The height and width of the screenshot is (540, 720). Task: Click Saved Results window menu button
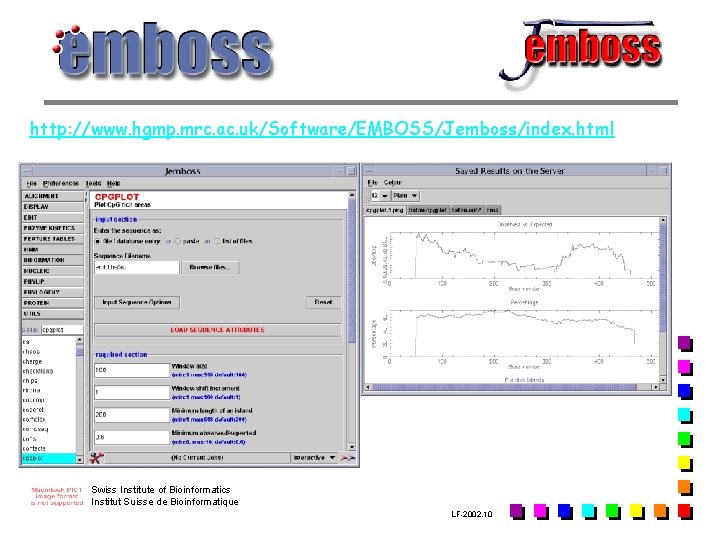(370, 171)
